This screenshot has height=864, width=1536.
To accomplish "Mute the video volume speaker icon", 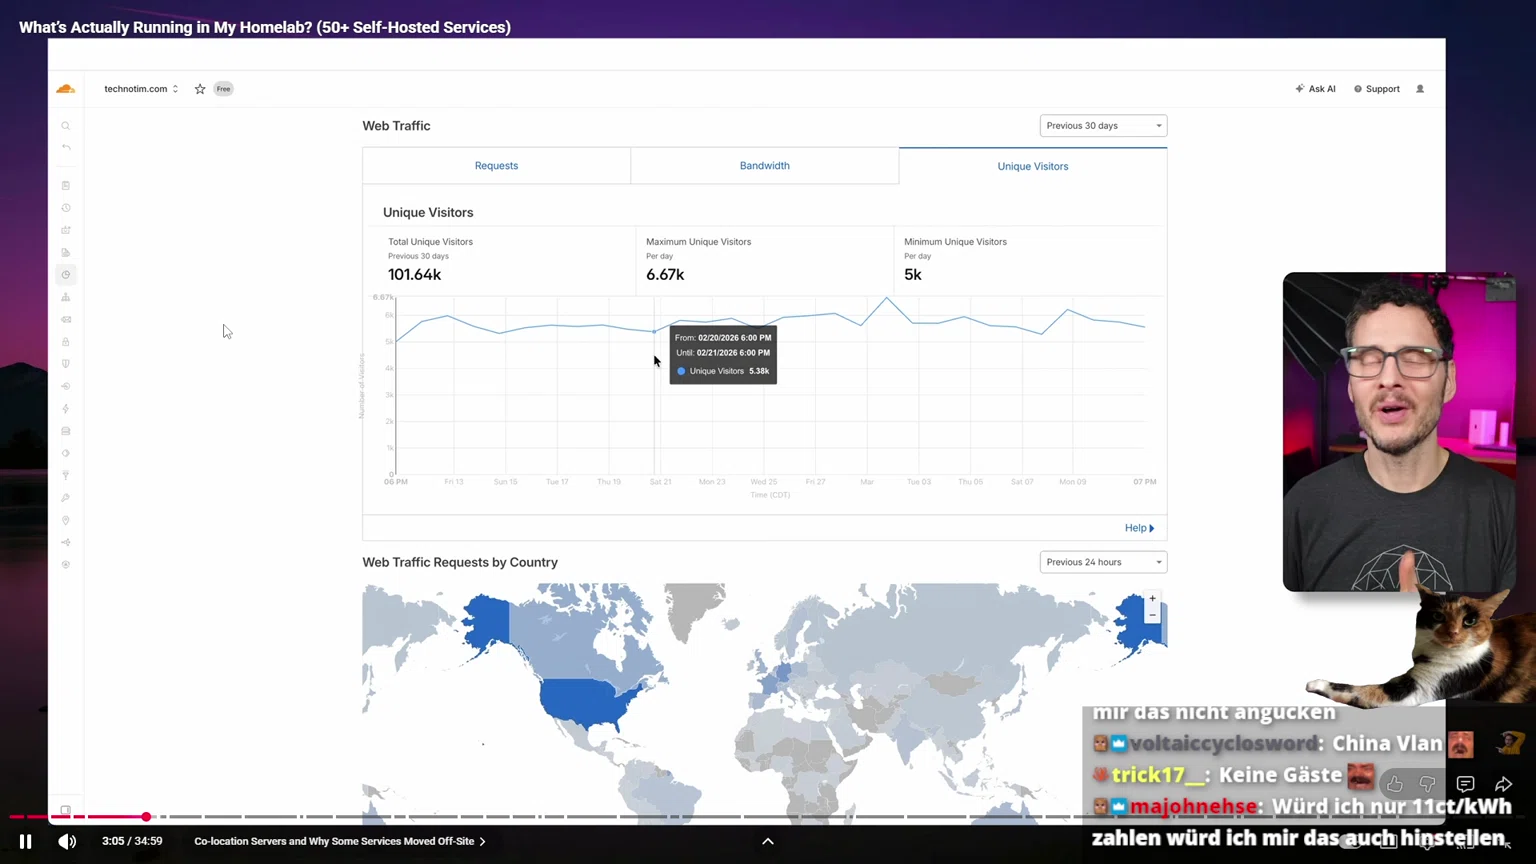I will (67, 841).
